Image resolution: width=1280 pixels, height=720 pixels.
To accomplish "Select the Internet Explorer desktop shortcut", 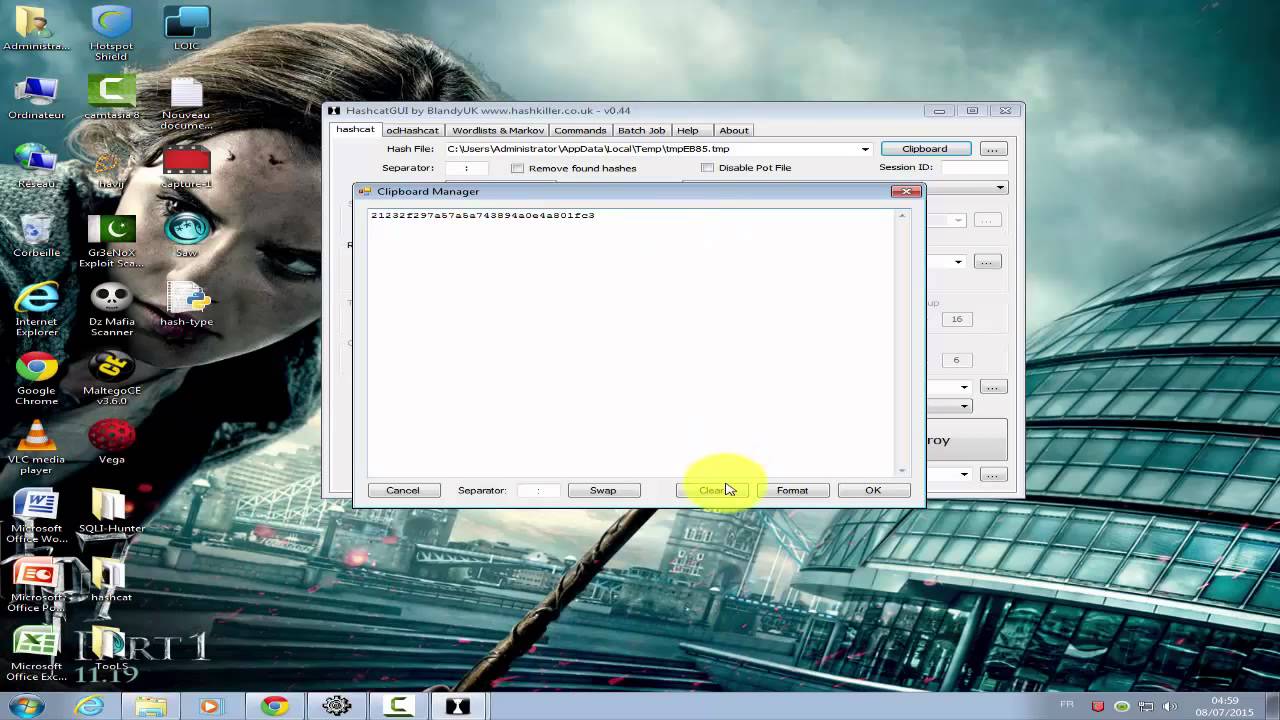I will pyautogui.click(x=36, y=309).
